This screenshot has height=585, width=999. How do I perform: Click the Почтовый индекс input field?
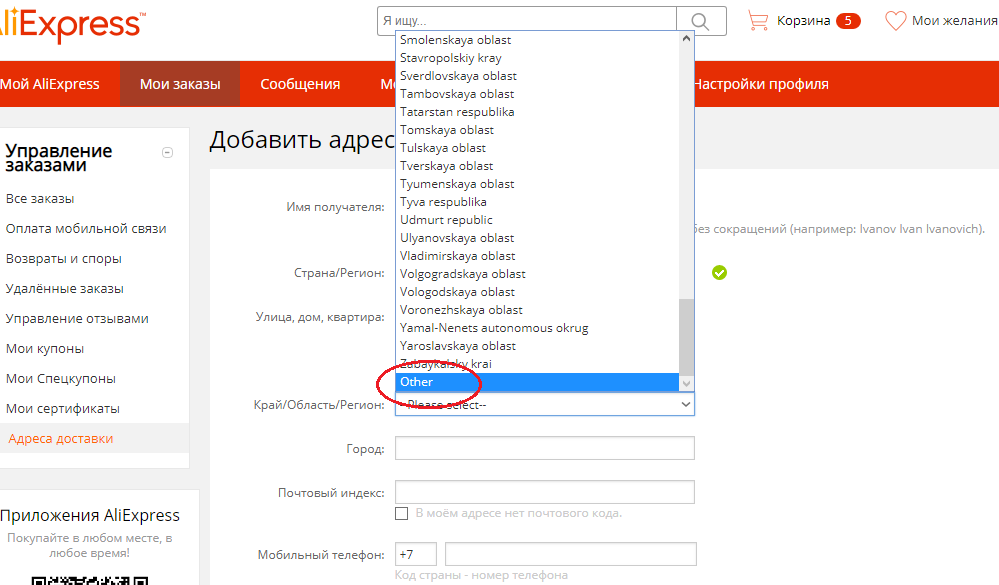coord(545,492)
